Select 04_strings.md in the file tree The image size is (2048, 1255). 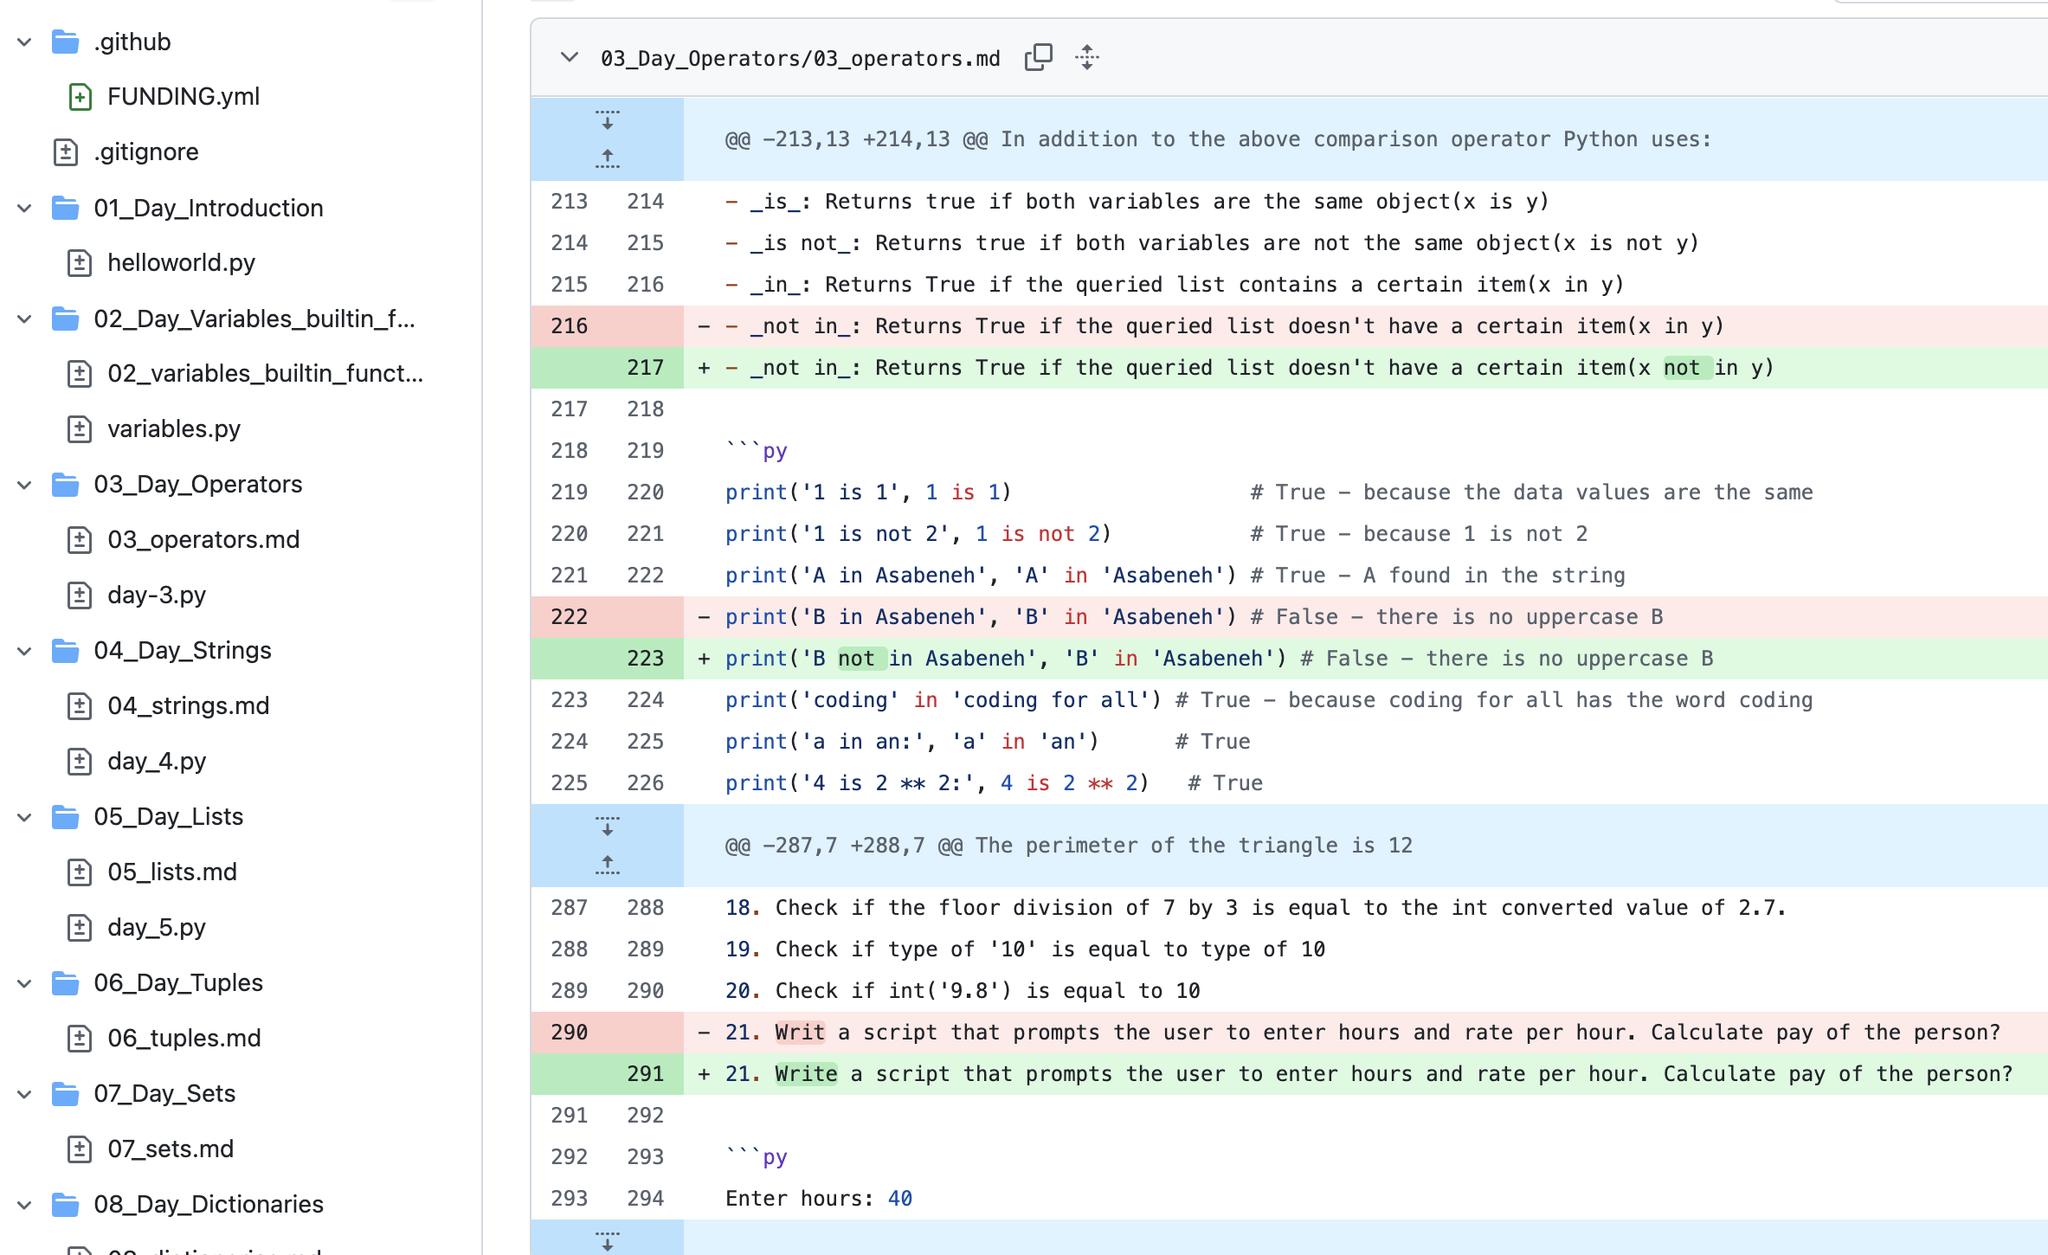click(x=189, y=706)
